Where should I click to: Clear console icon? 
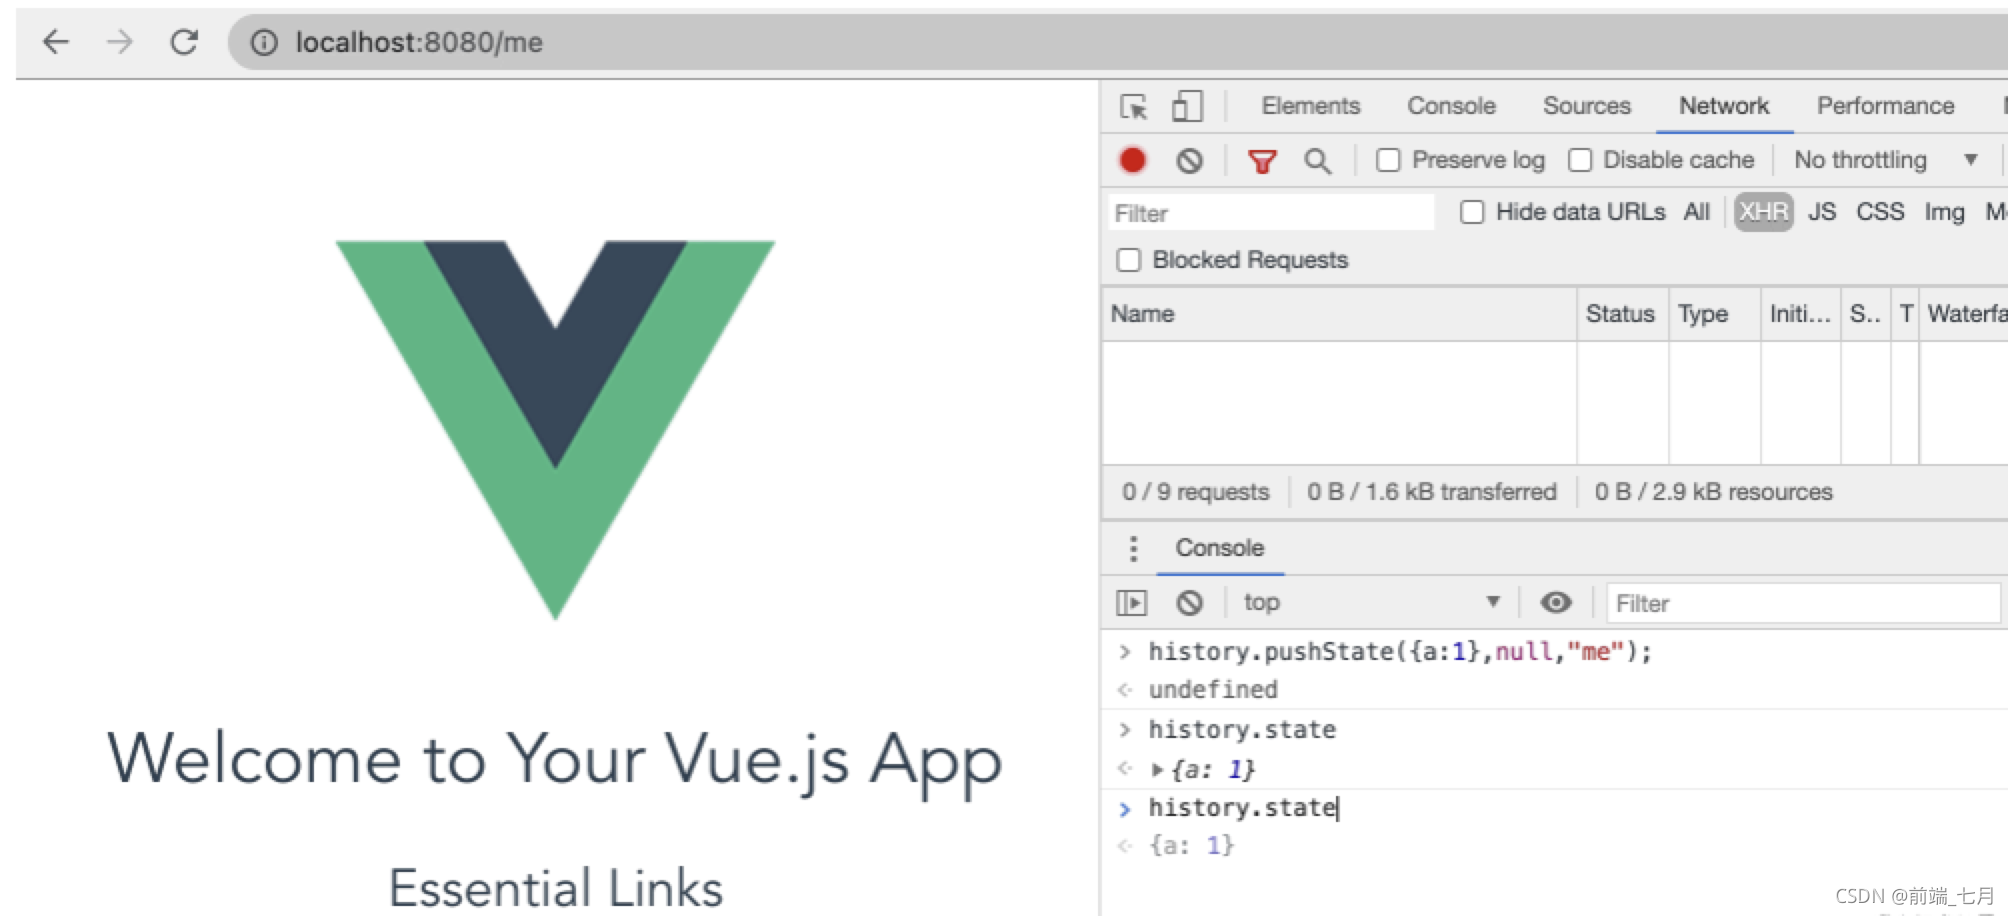point(1189,603)
